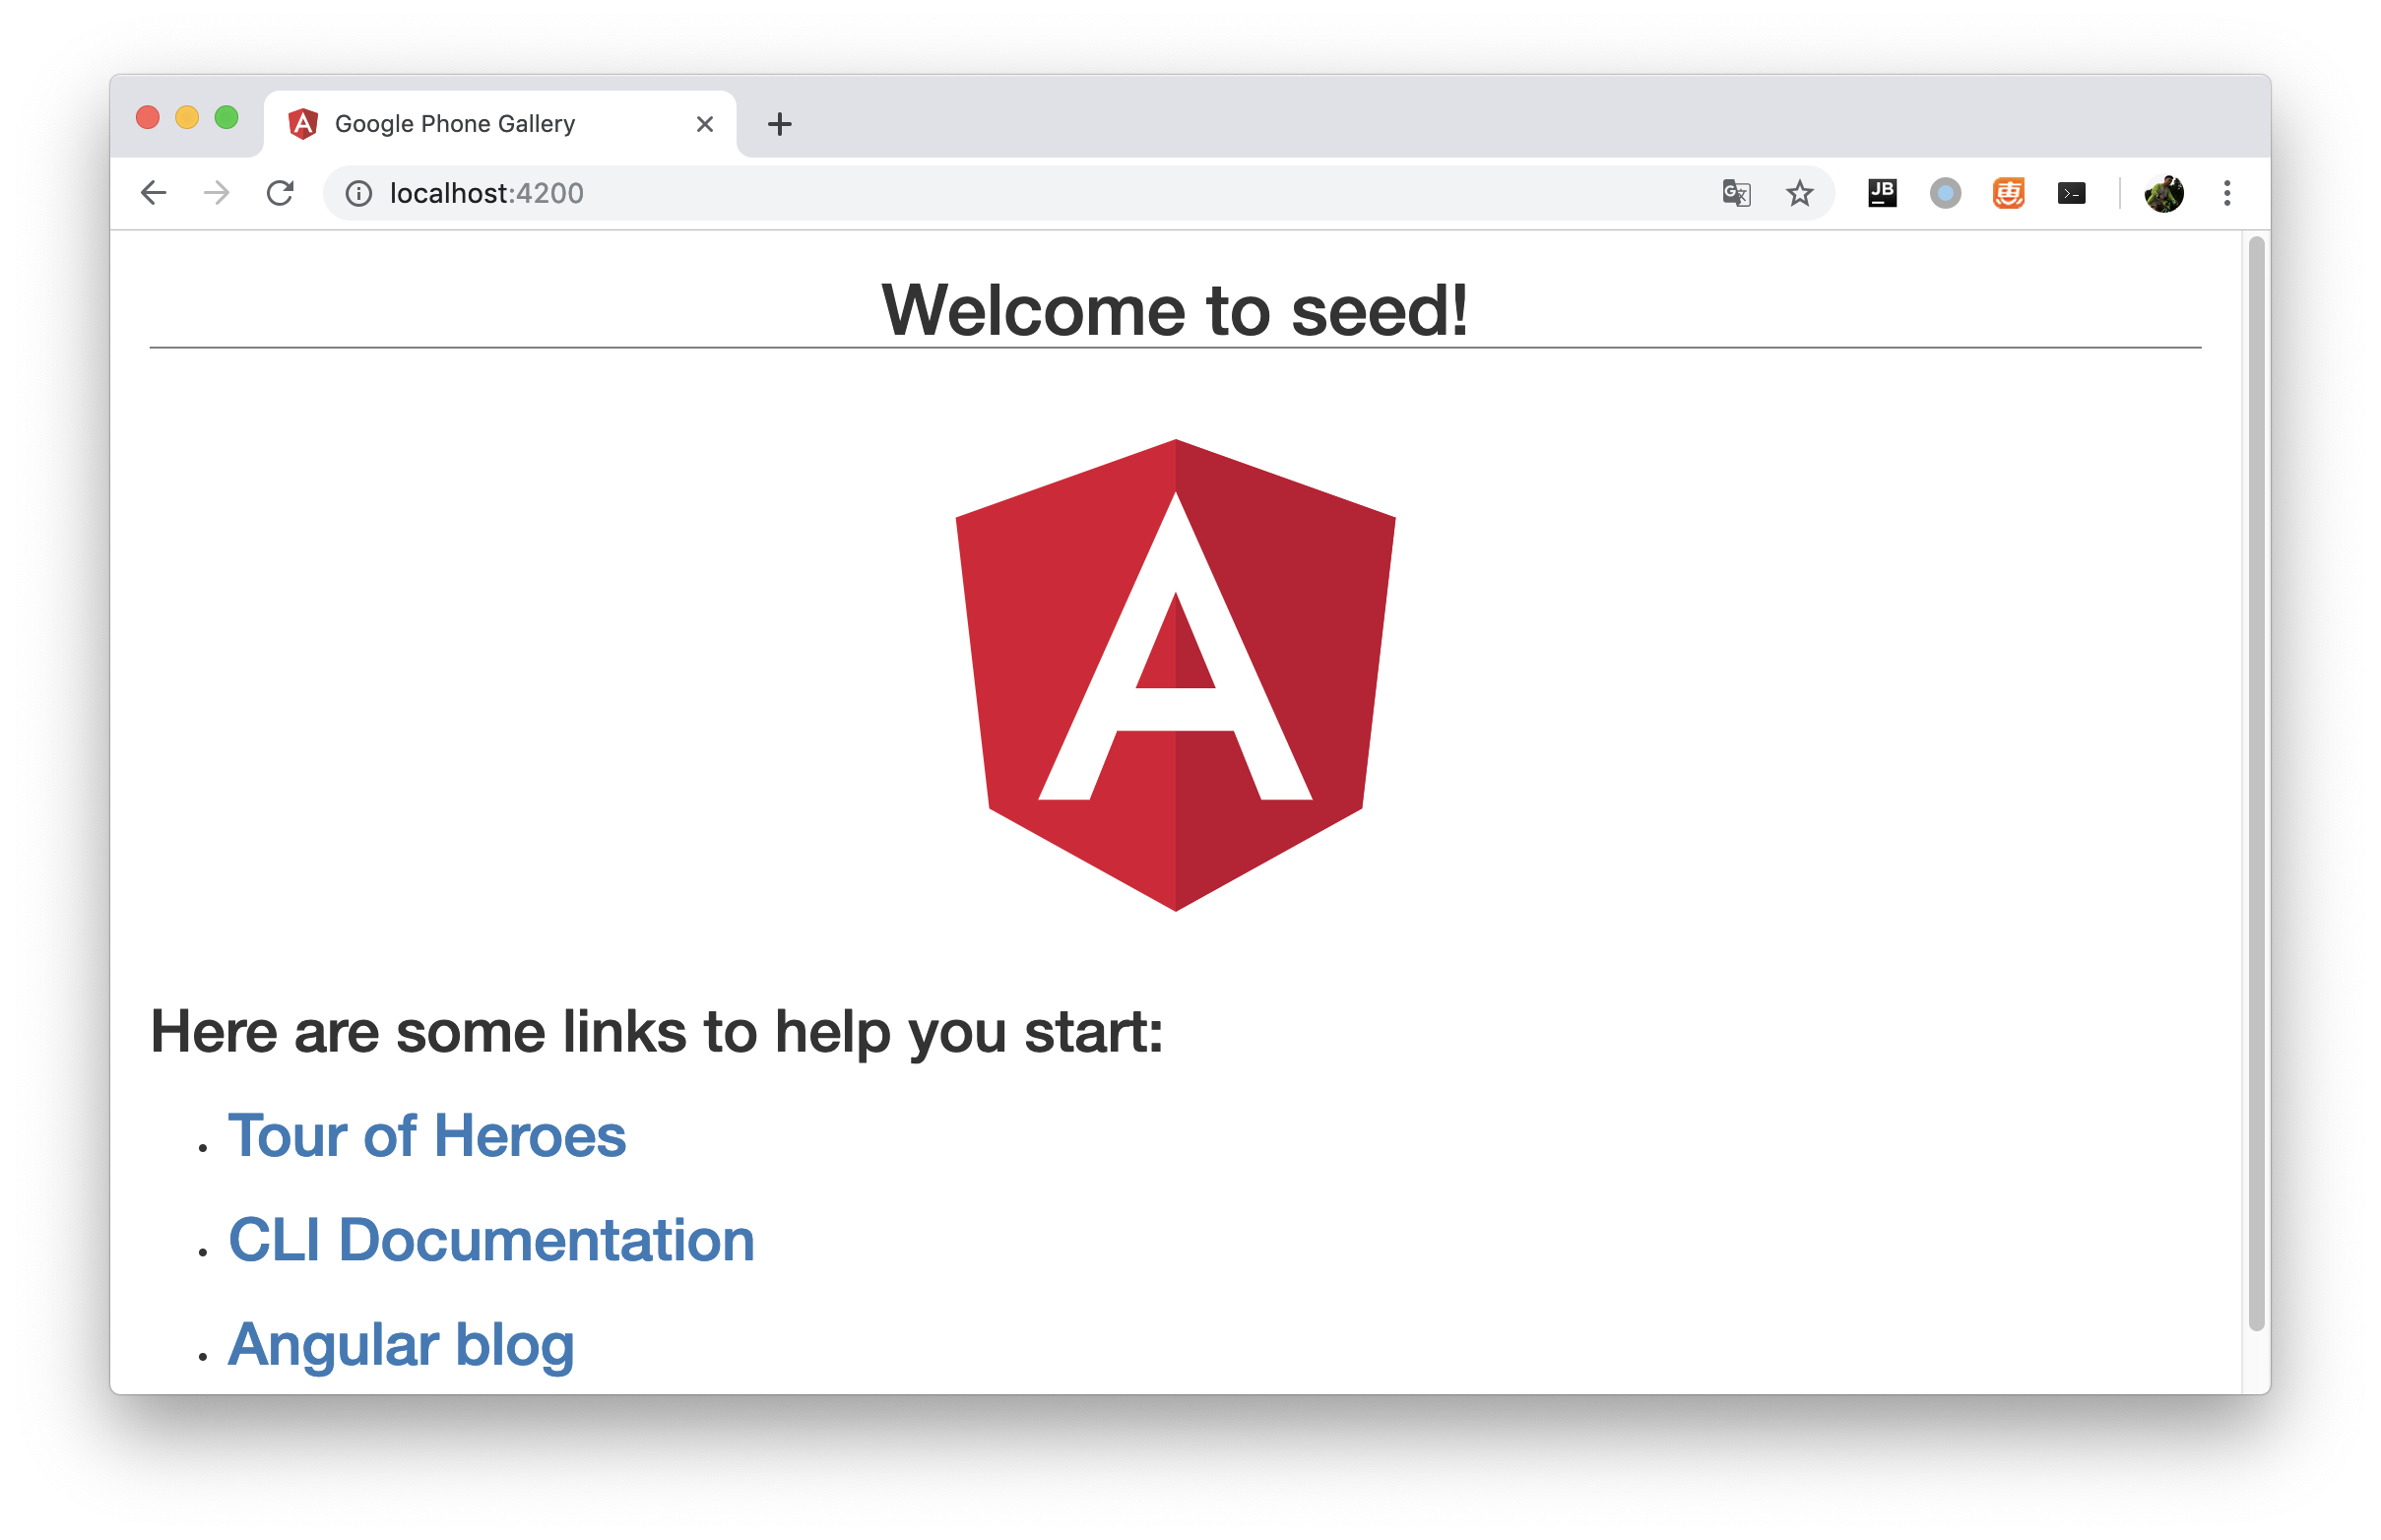This screenshot has height=1540, width=2381.
Task: Open the CLI Documentation link
Action: coord(491,1240)
